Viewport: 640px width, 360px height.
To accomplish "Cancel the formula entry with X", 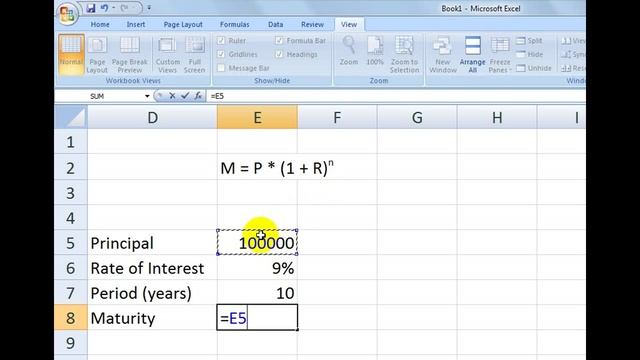I will click(172, 96).
